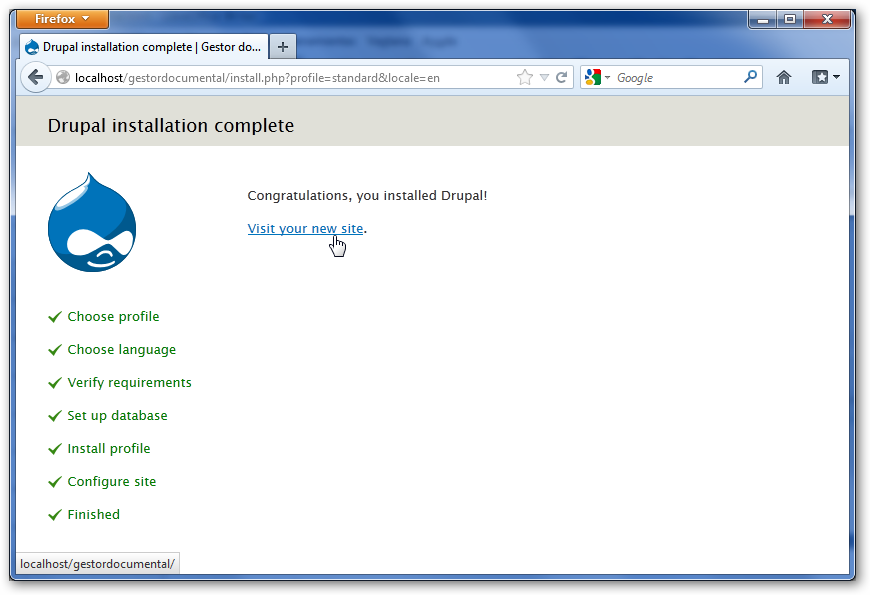This screenshot has height=595, width=870.
Task: Click the back navigation arrow
Action: point(36,77)
